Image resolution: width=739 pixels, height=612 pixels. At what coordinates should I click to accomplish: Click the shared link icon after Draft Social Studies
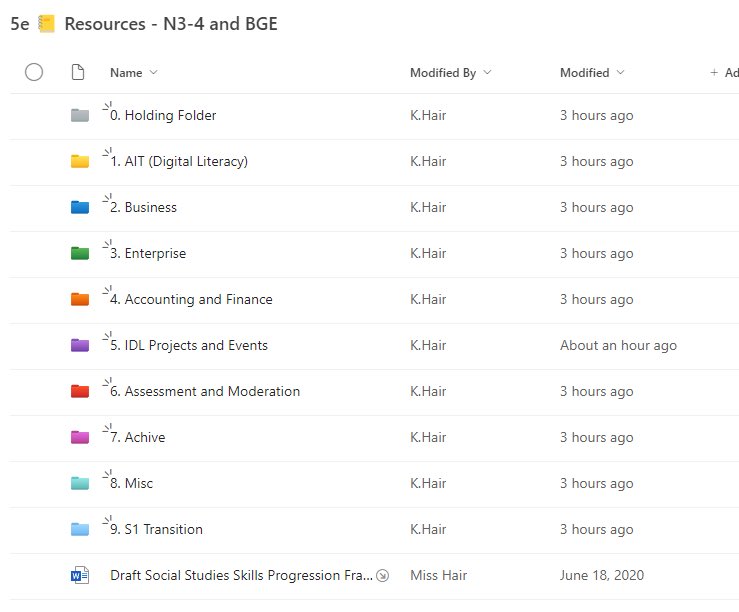382,575
